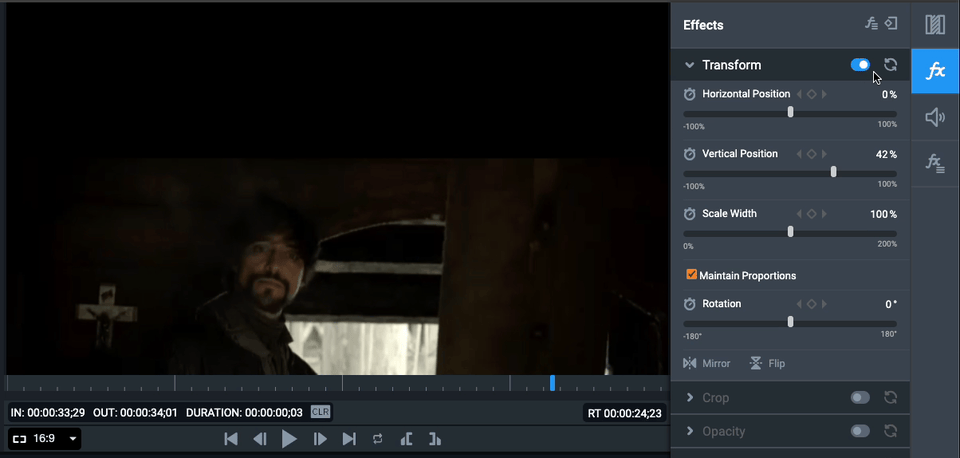Click the import effects icon in Effects header

[891, 24]
